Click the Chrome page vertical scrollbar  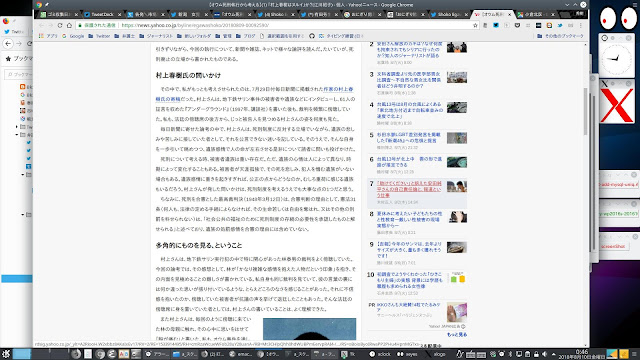(x=586, y=111)
